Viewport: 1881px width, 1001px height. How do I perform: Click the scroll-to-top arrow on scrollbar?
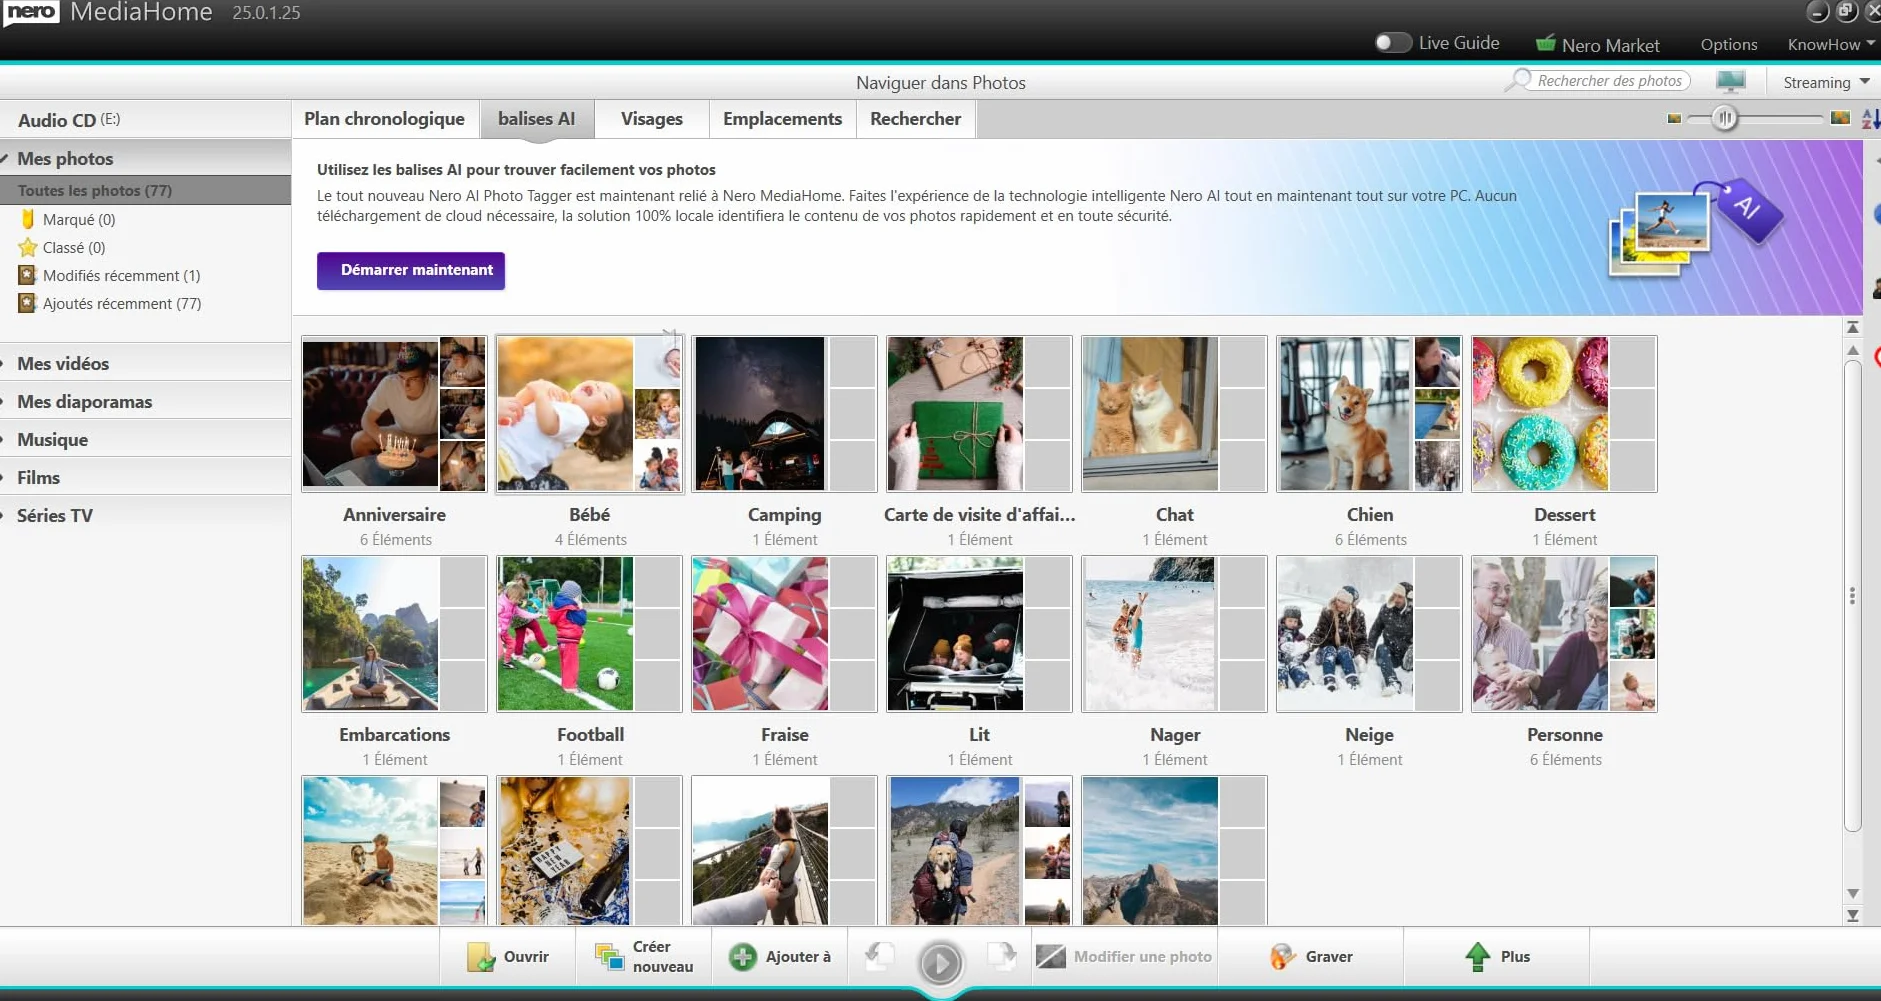(x=1853, y=327)
